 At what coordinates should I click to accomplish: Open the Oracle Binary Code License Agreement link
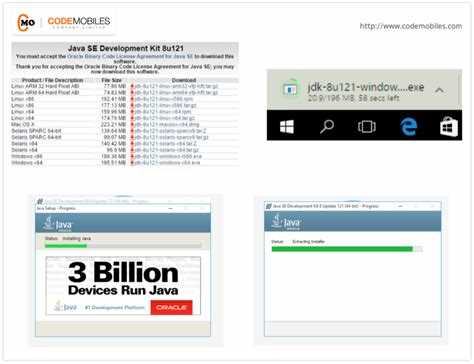coord(130,56)
